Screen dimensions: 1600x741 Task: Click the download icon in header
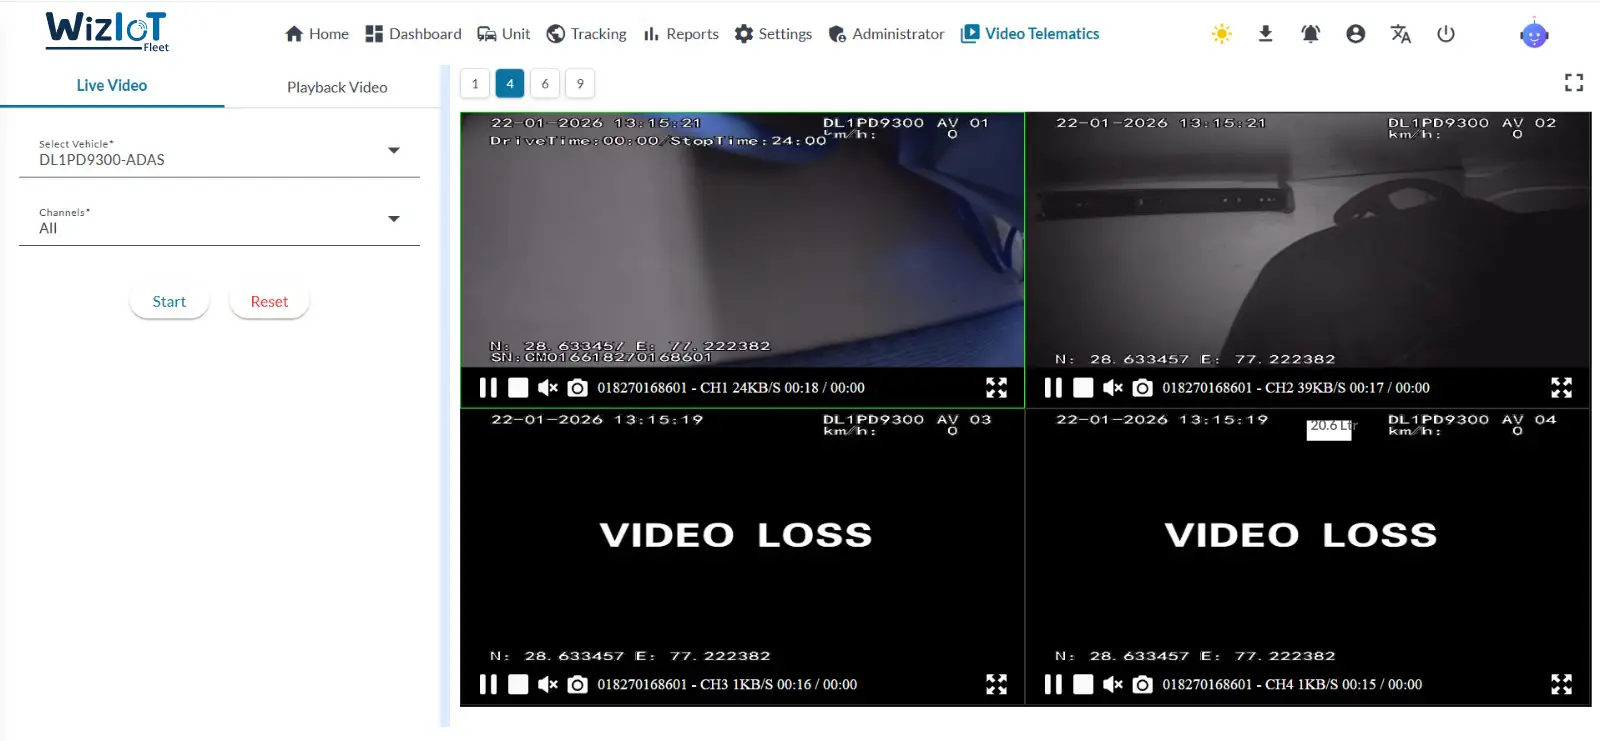point(1265,34)
